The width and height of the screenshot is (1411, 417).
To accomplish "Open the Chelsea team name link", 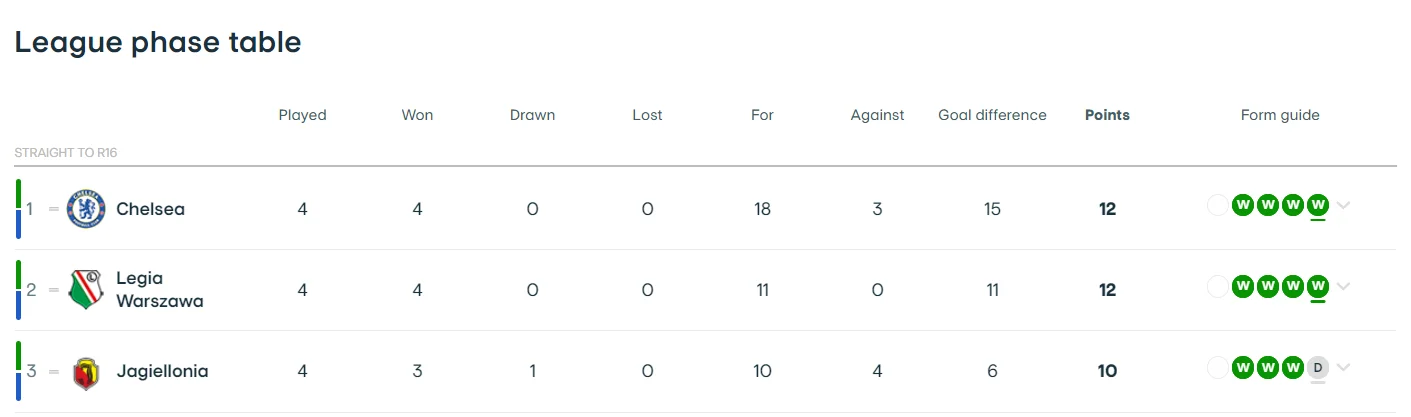I will (150, 209).
